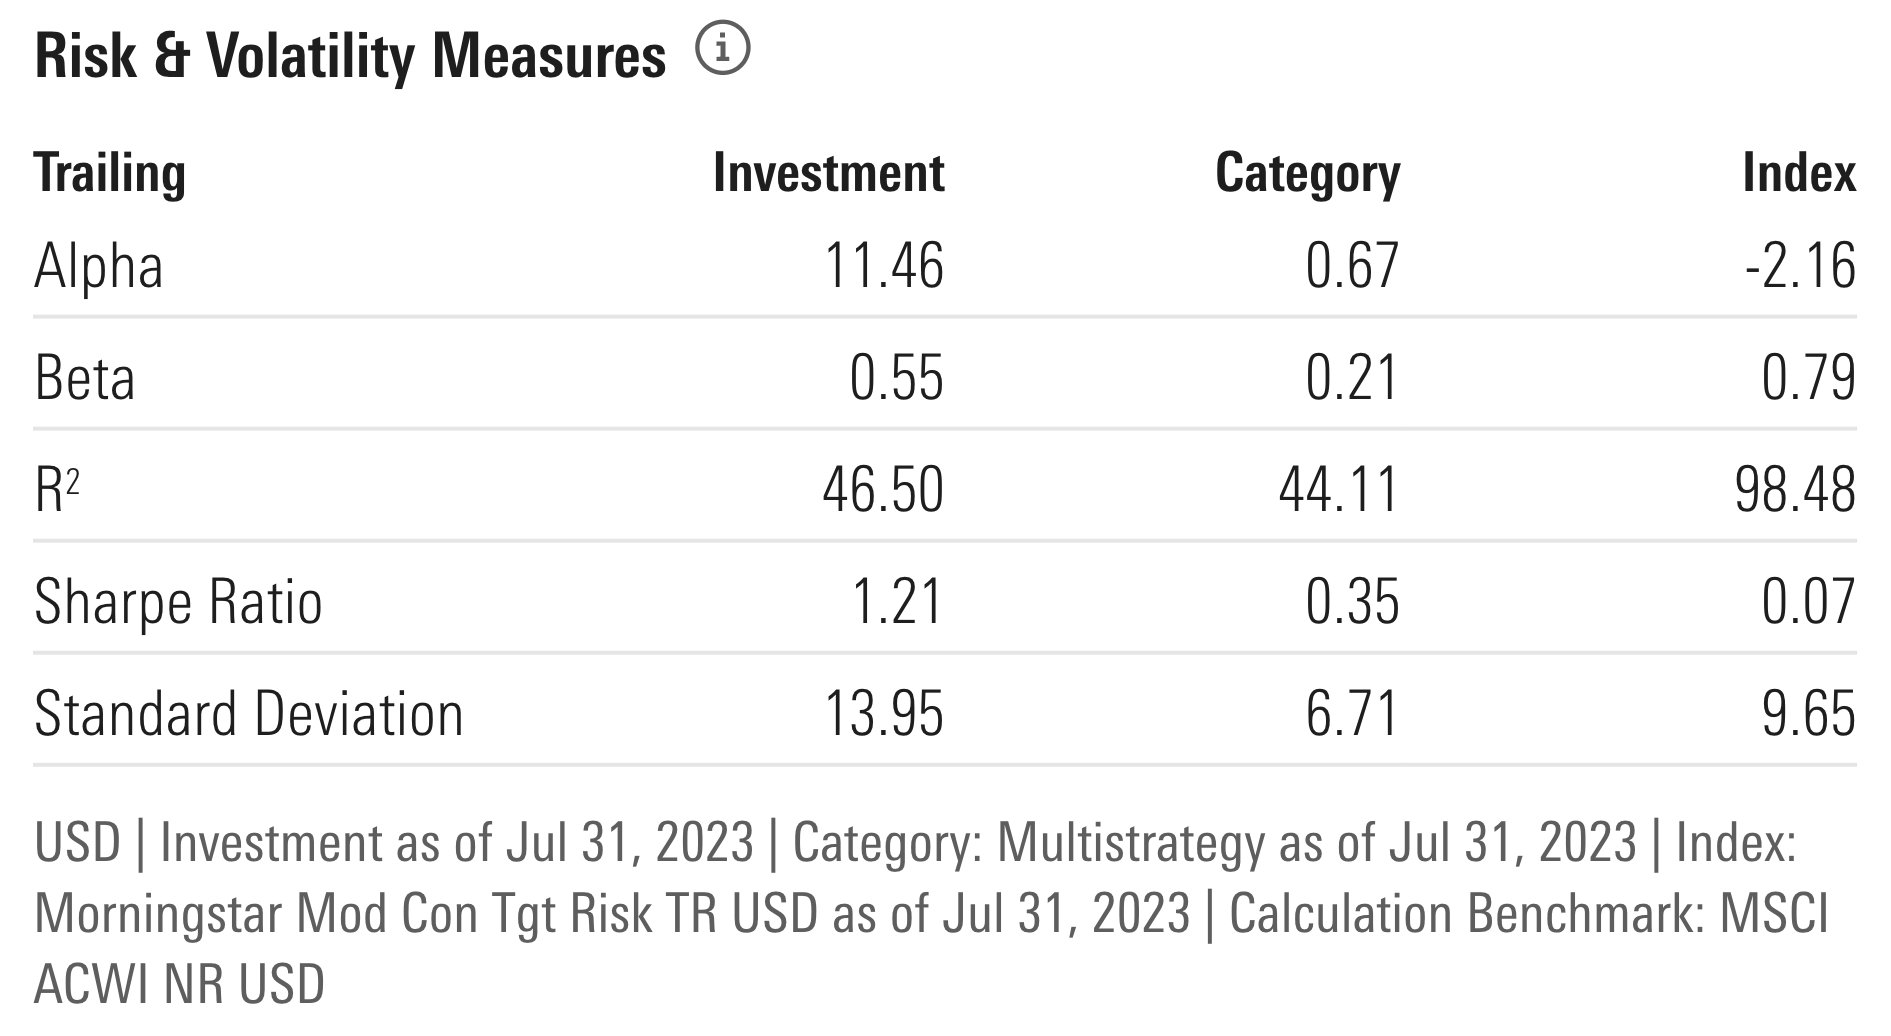Click the Investment Alpha value 11.46

(883, 267)
